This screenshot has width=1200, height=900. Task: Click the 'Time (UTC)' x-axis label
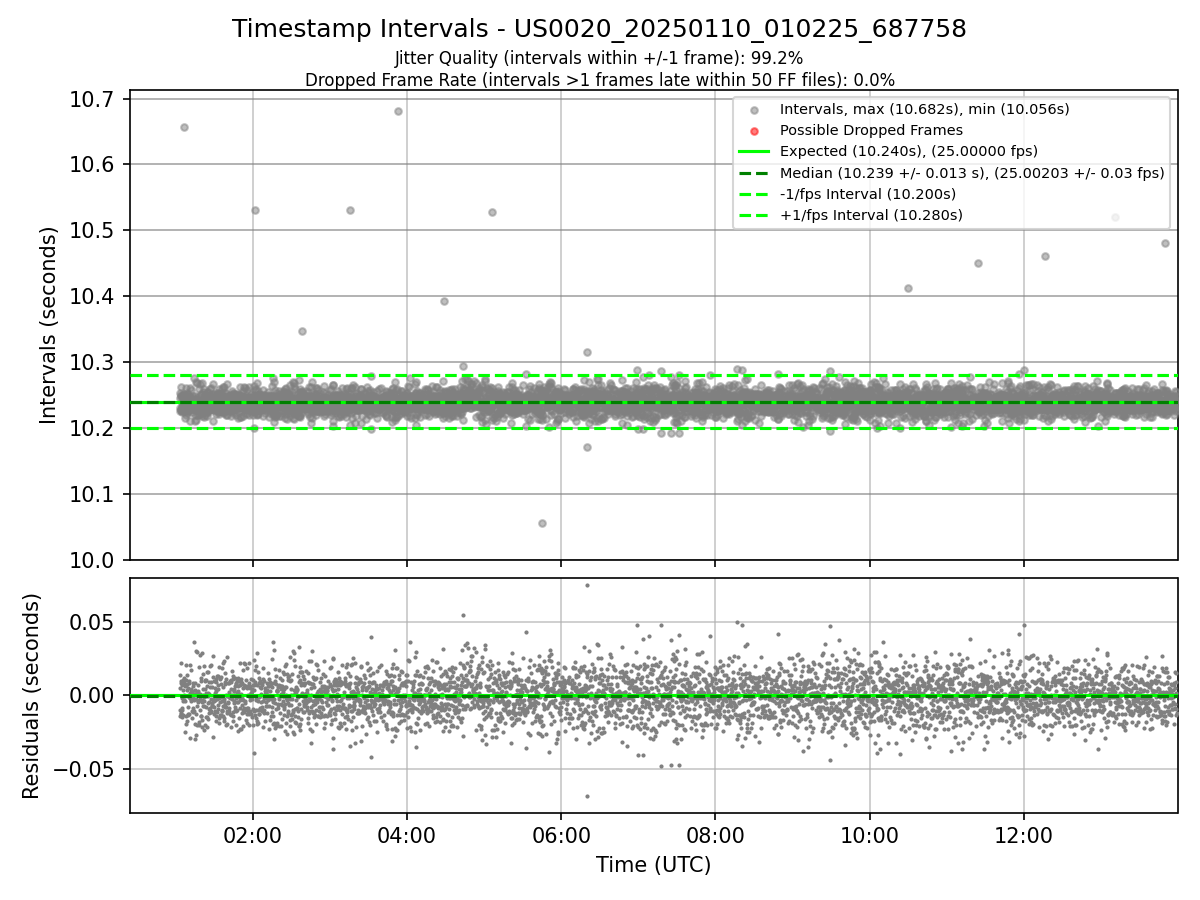coord(654,865)
